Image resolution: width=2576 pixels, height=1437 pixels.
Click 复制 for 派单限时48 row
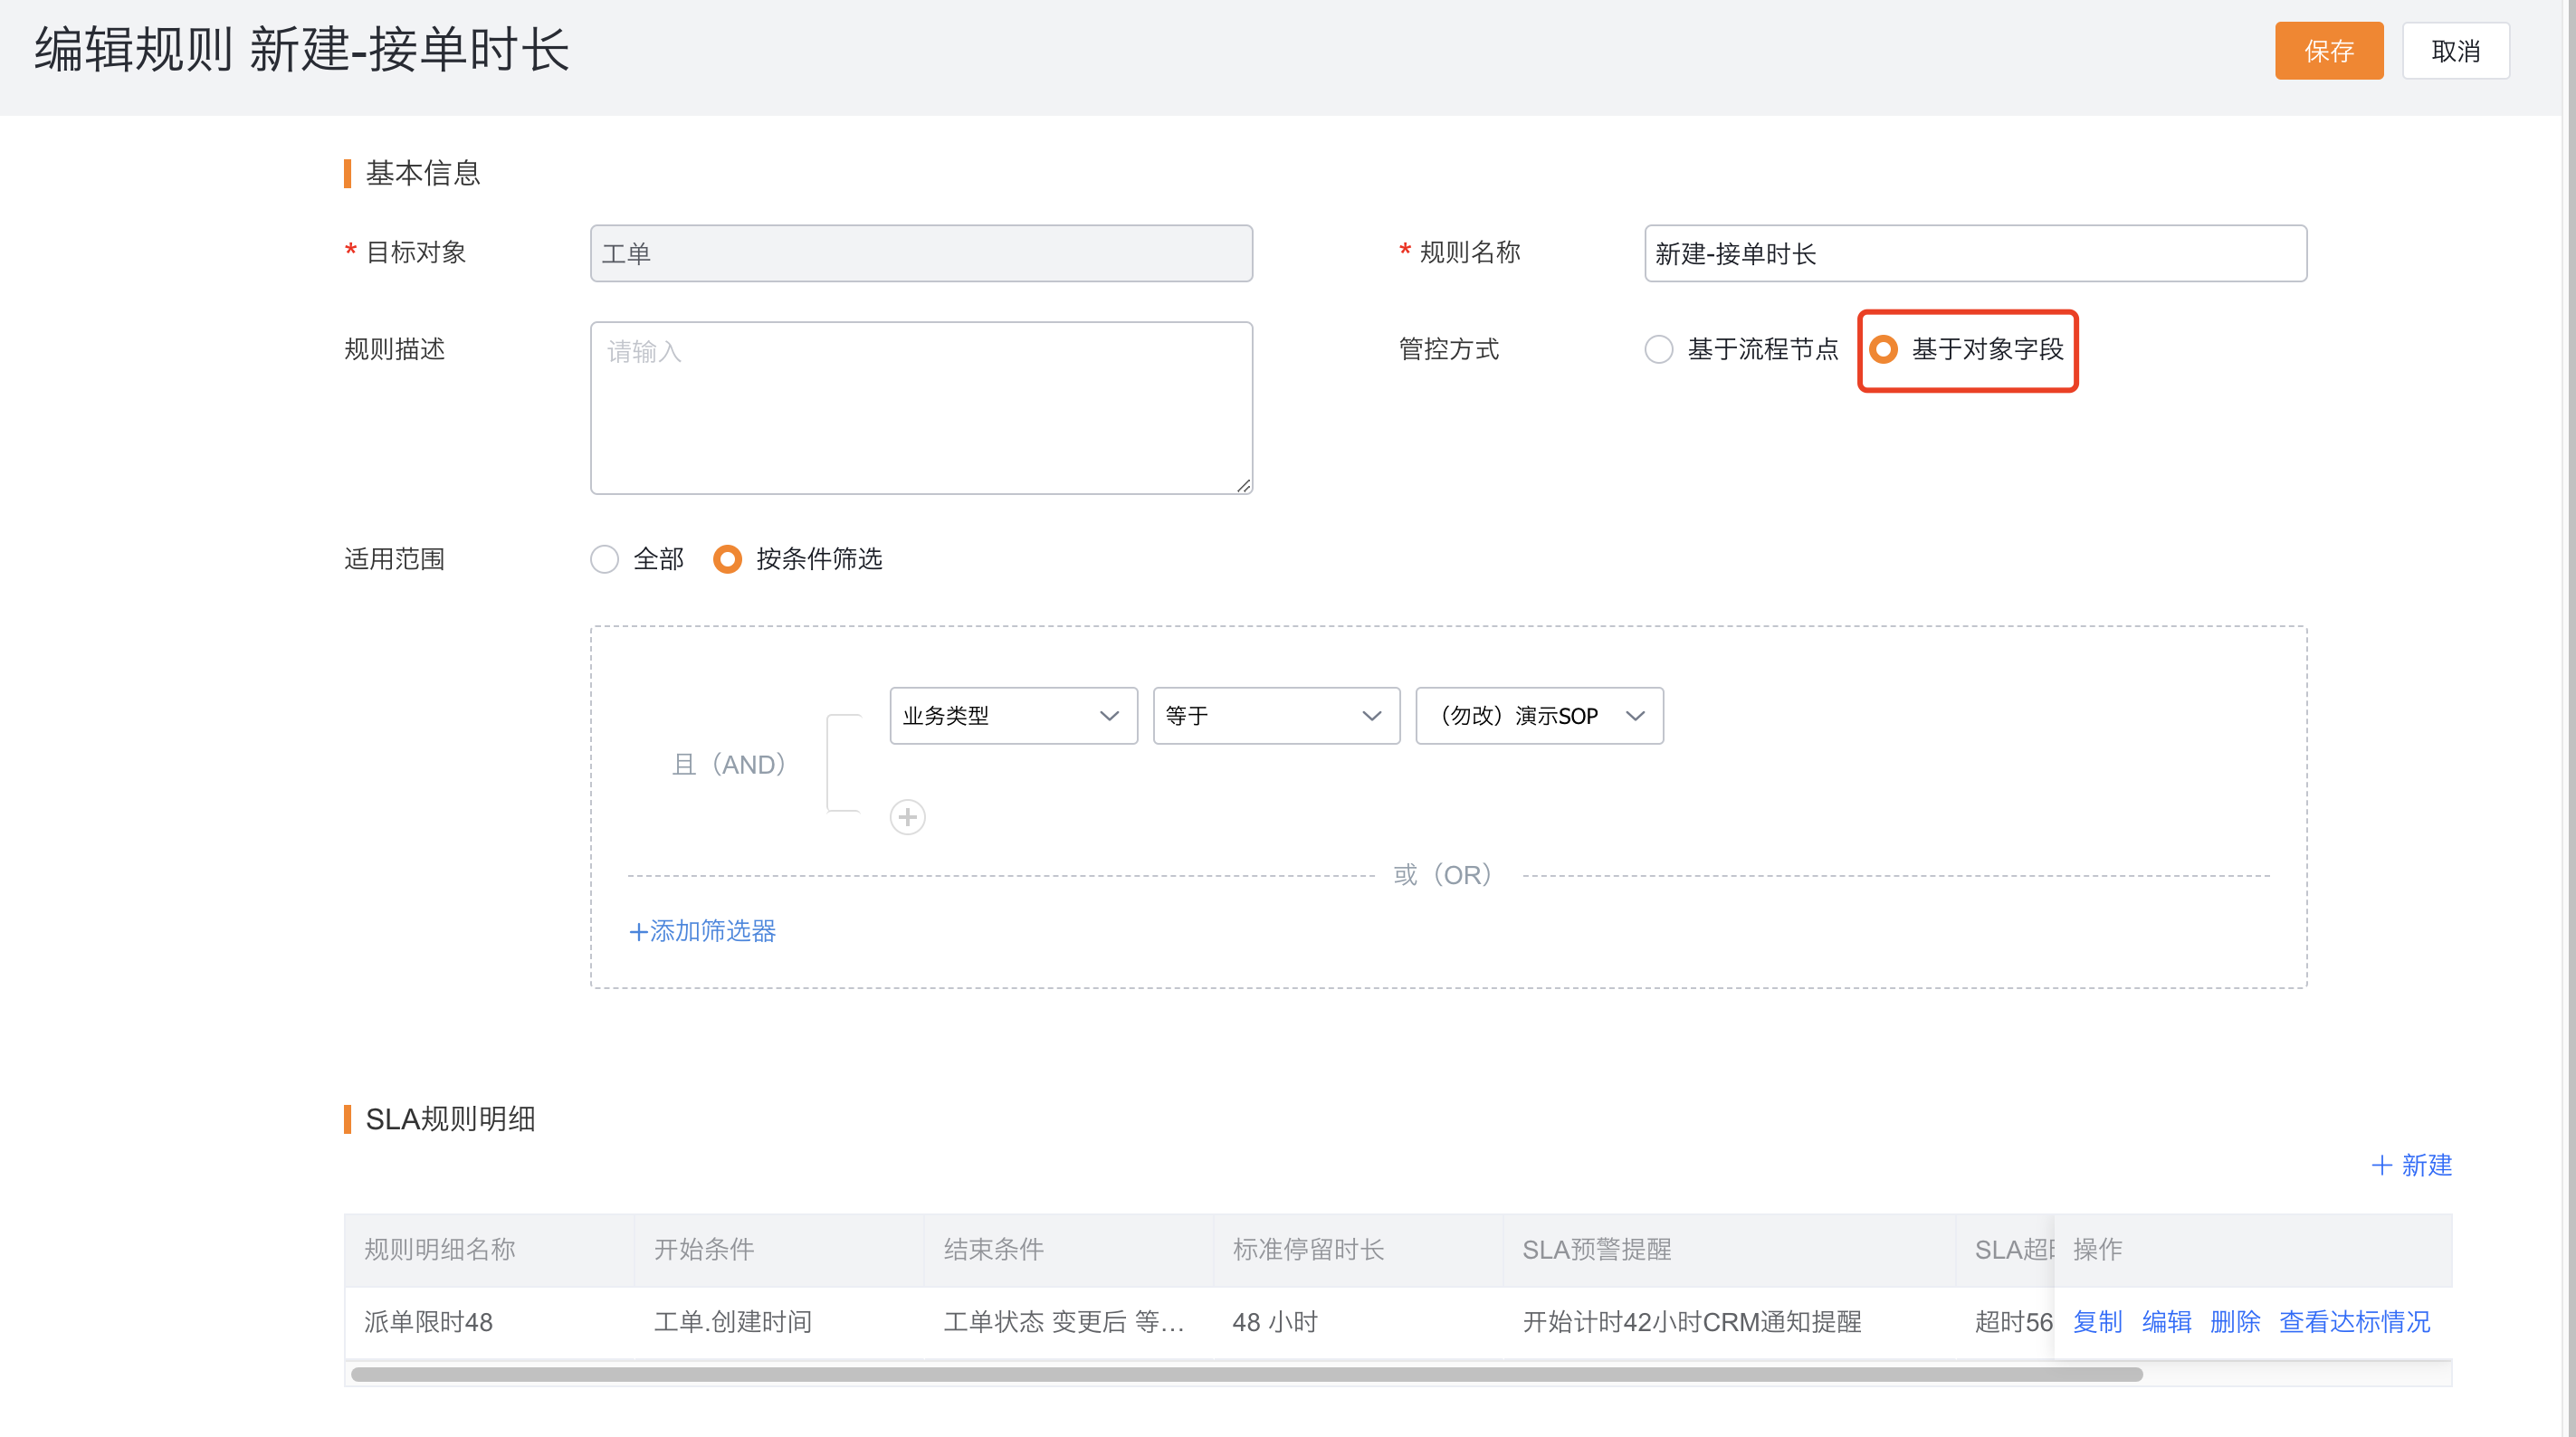click(x=2097, y=1322)
